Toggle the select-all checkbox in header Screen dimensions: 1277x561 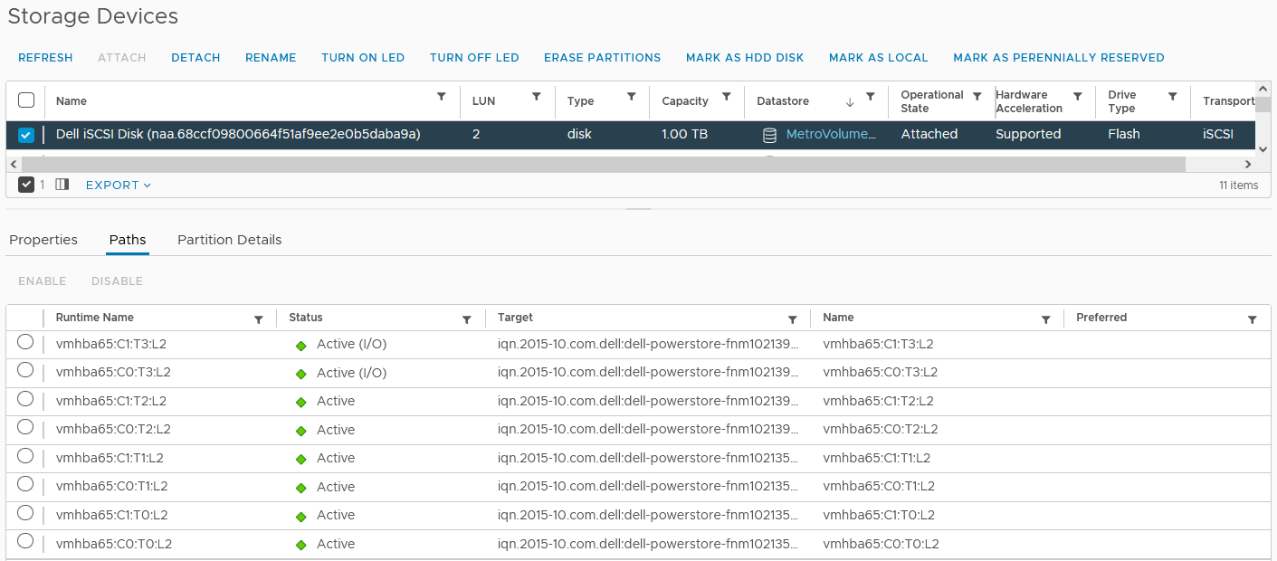tap(27, 100)
